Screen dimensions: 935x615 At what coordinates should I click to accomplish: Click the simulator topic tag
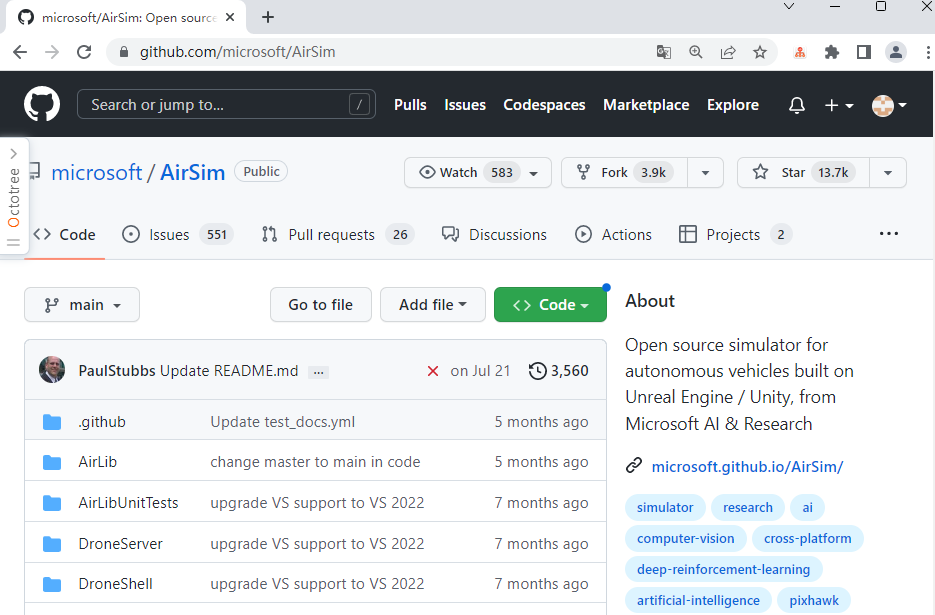click(665, 508)
